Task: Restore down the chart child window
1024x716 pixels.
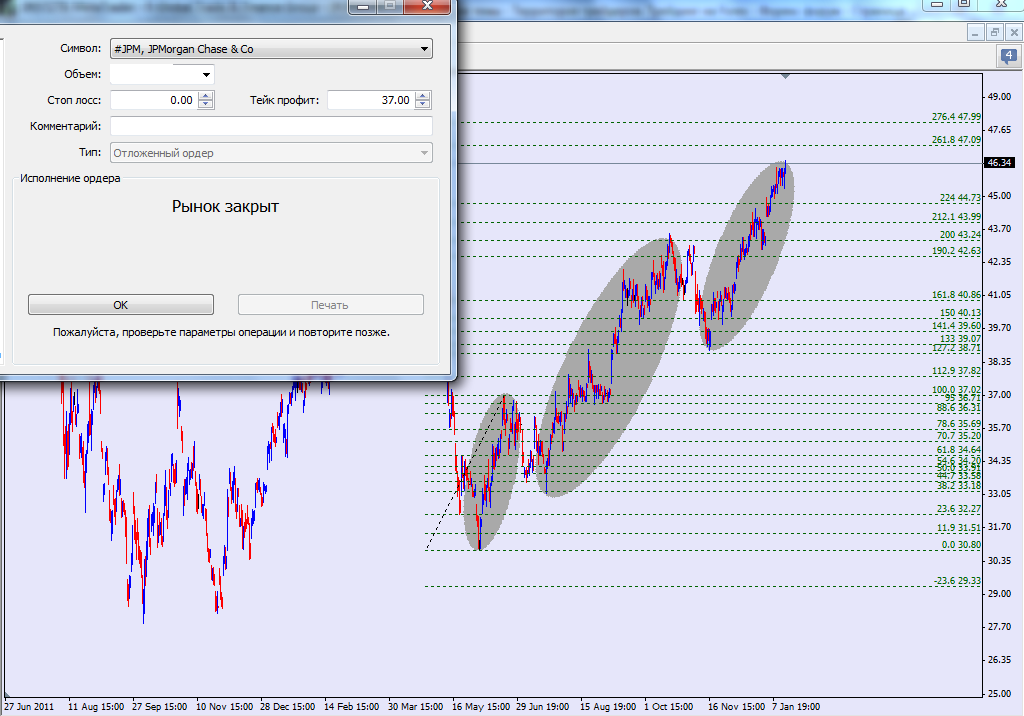Action: click(x=995, y=32)
